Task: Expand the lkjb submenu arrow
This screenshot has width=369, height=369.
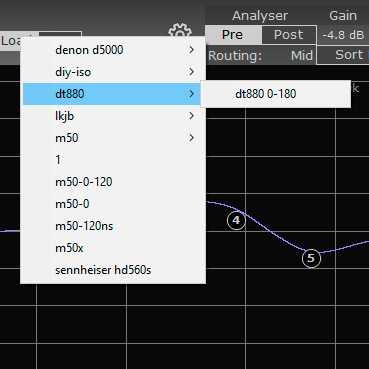Action: point(192,116)
